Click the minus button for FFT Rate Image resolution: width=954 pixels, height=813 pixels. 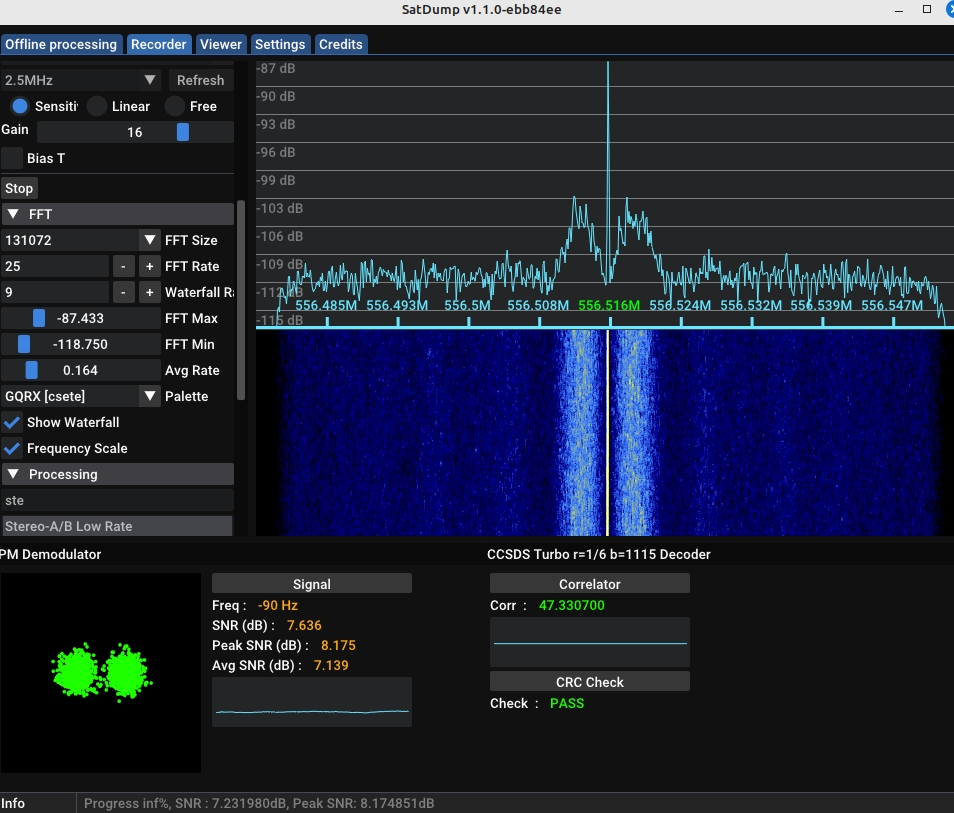pyautogui.click(x=123, y=266)
